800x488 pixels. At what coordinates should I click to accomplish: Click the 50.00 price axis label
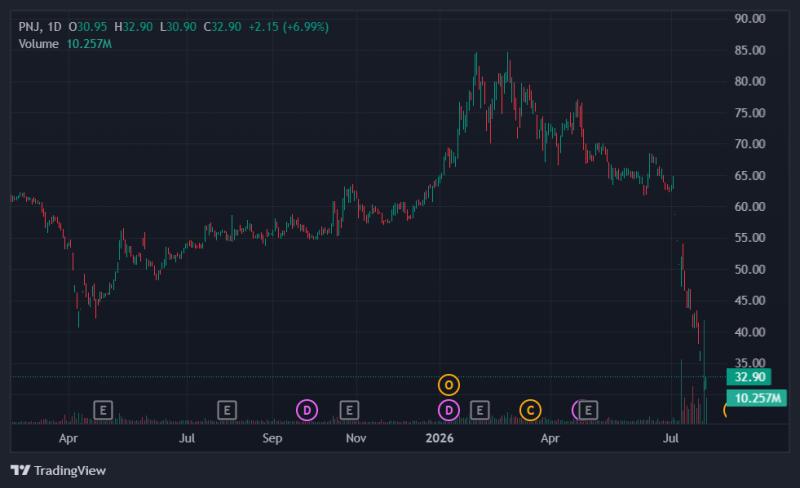coord(750,270)
